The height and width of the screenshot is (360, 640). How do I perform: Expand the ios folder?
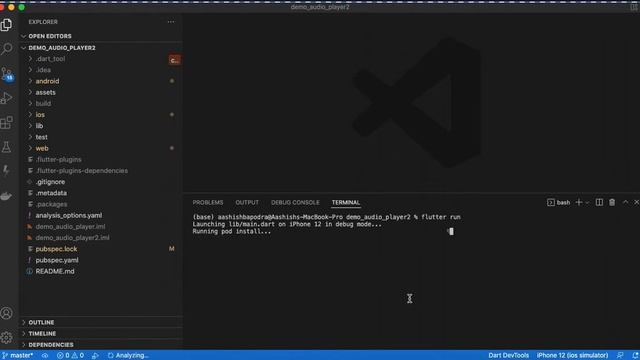101,115
